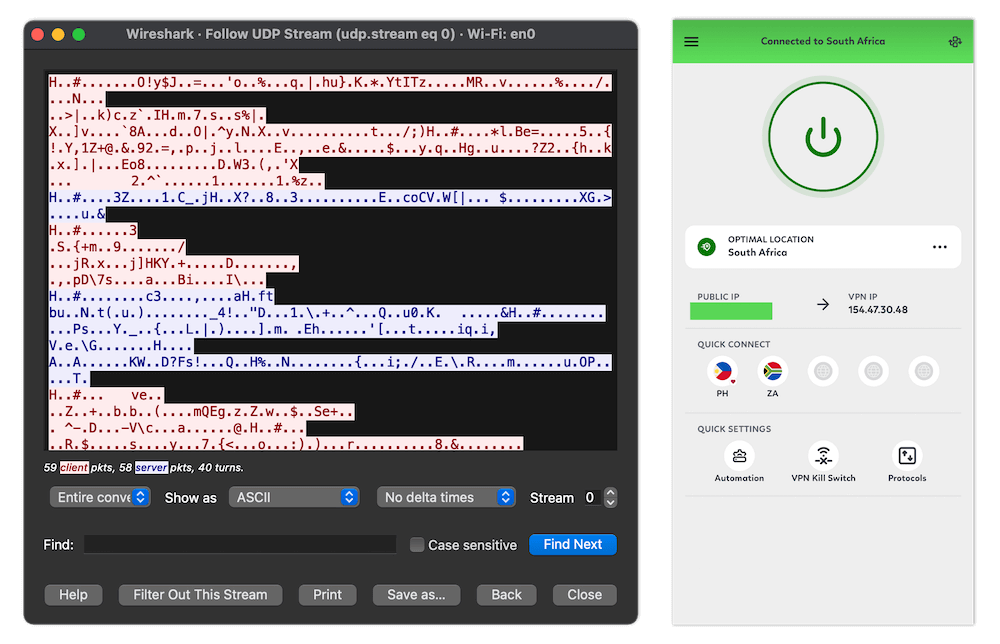Toggle the VPN power button
1000x644 pixels.
click(823, 136)
